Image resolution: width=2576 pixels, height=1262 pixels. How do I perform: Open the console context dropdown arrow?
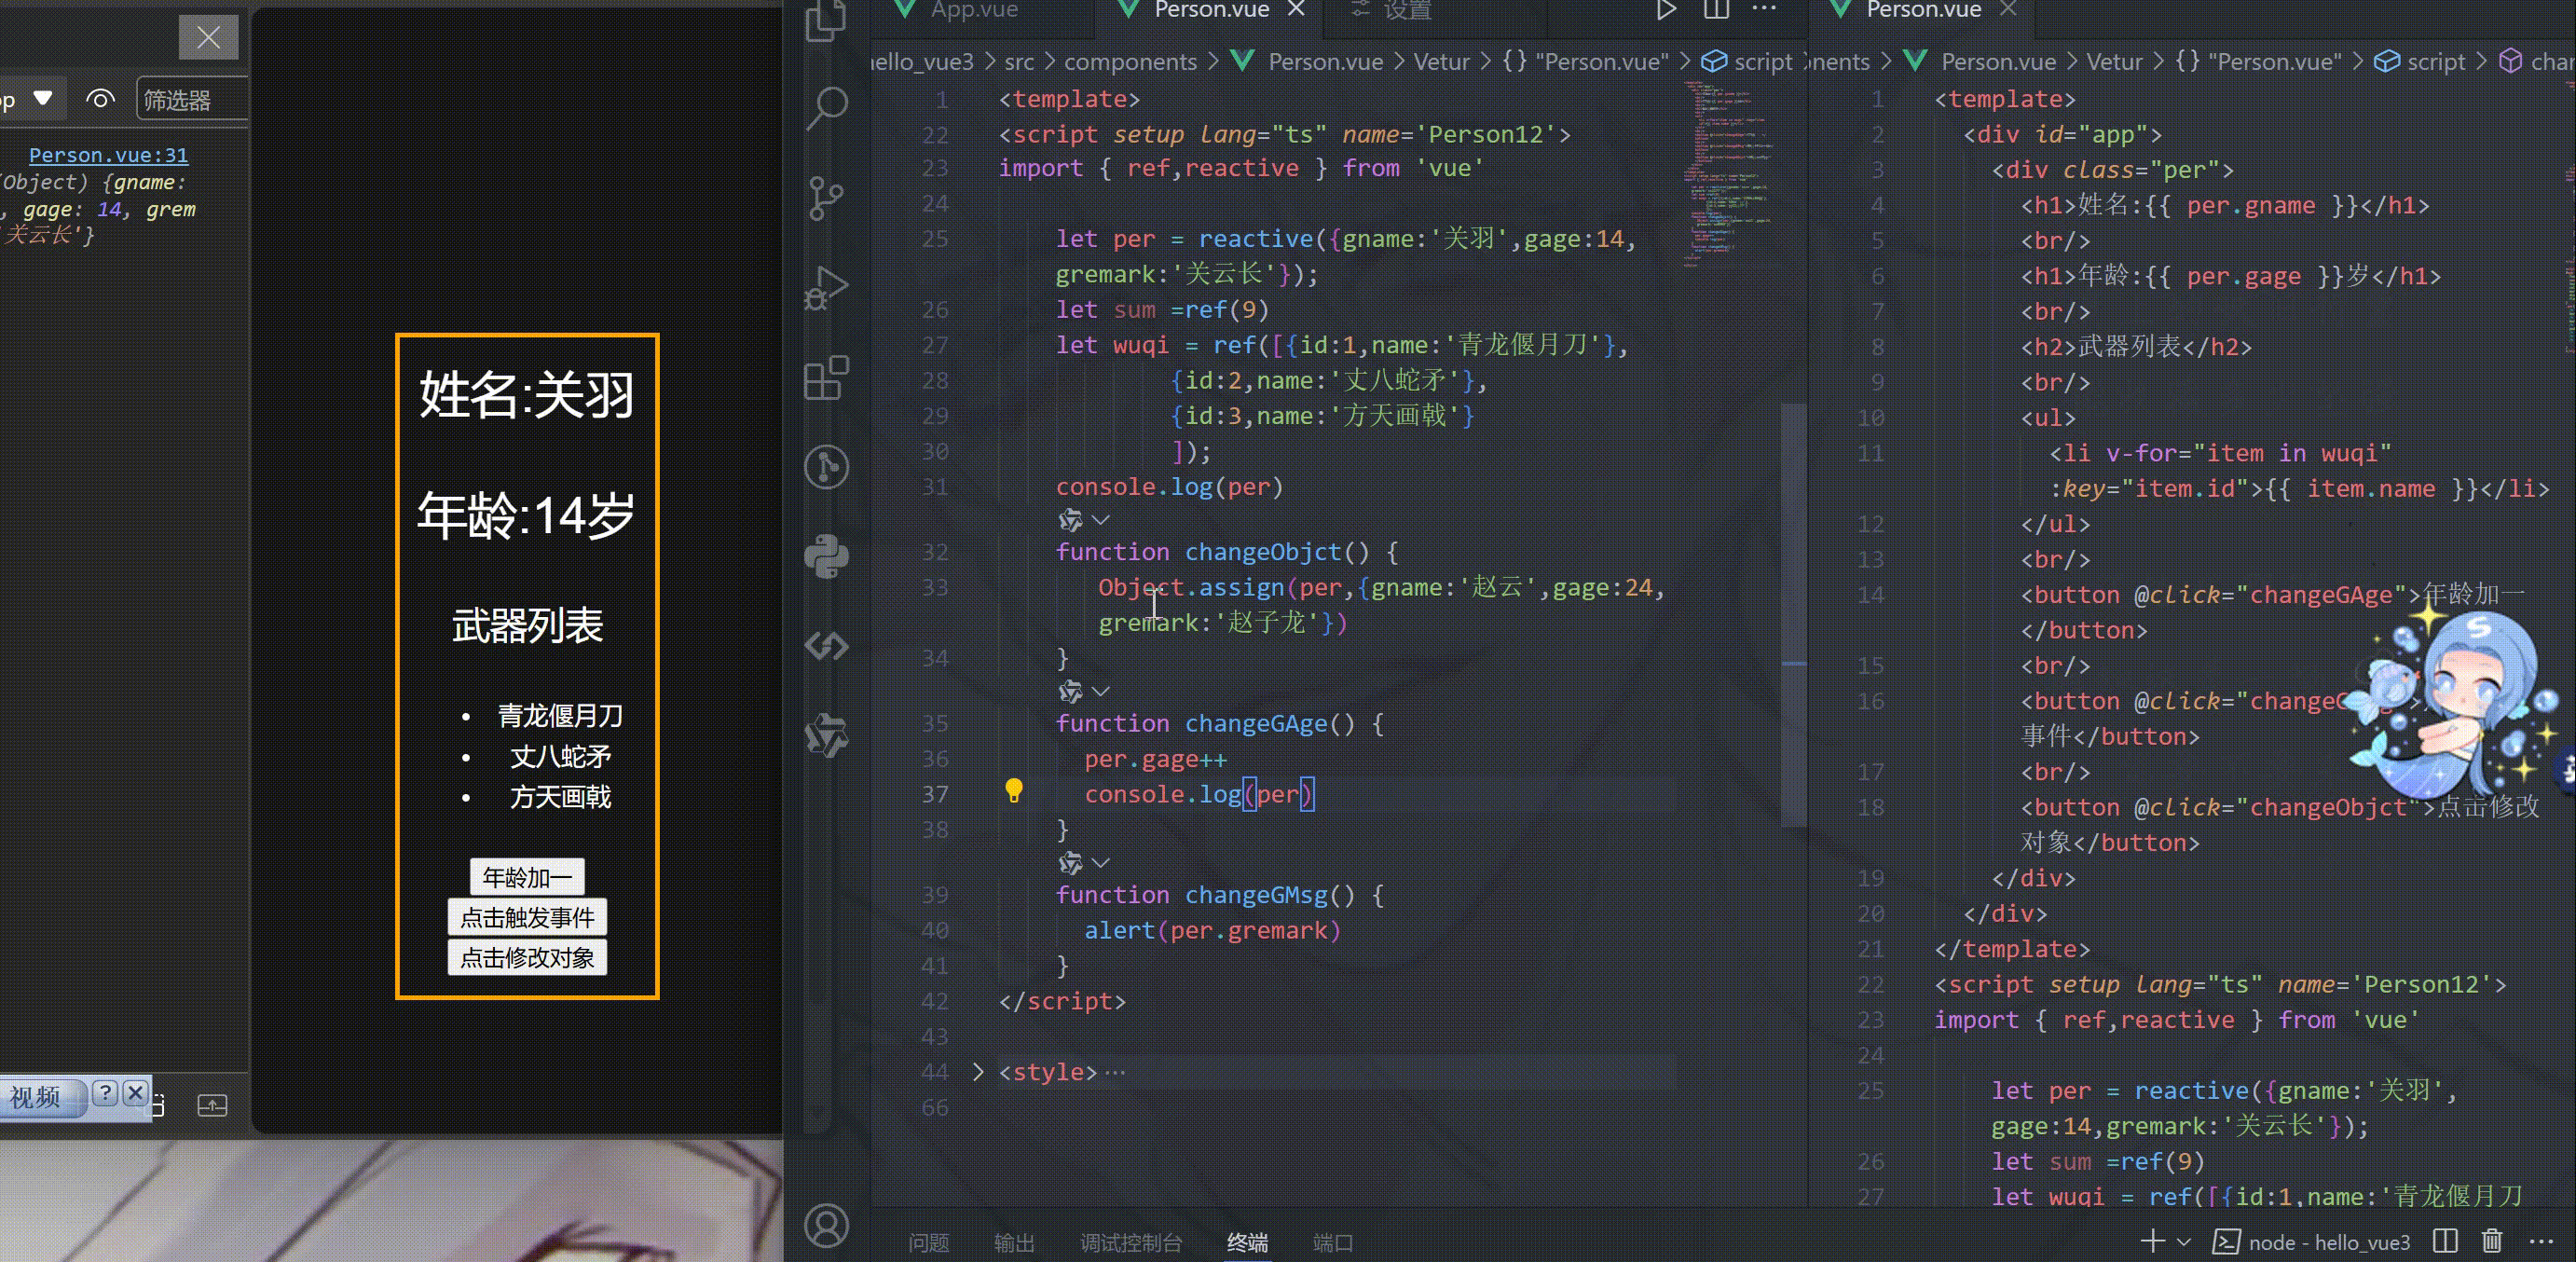42,98
